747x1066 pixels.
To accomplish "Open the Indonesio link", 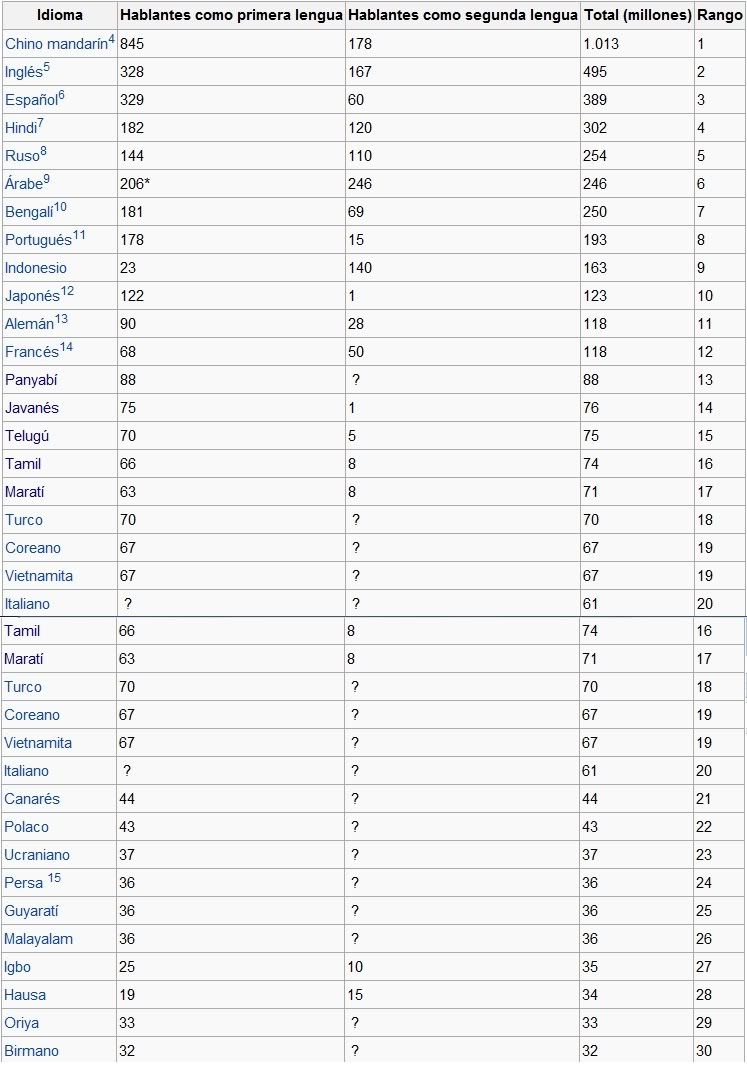I will click(x=36, y=268).
